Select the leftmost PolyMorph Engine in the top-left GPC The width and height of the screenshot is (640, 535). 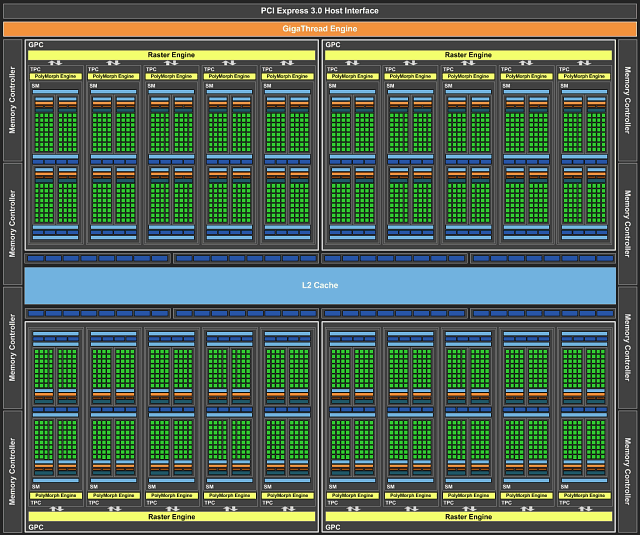[x=55, y=76]
